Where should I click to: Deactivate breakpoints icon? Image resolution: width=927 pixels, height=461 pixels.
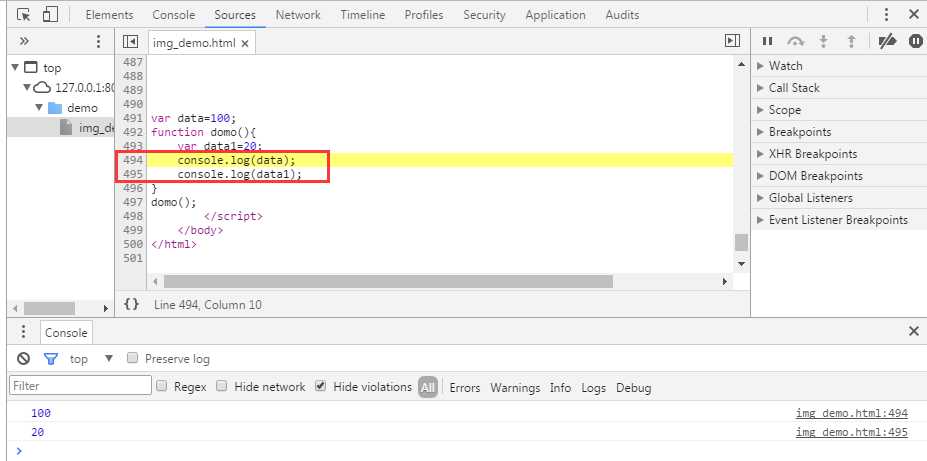point(887,41)
